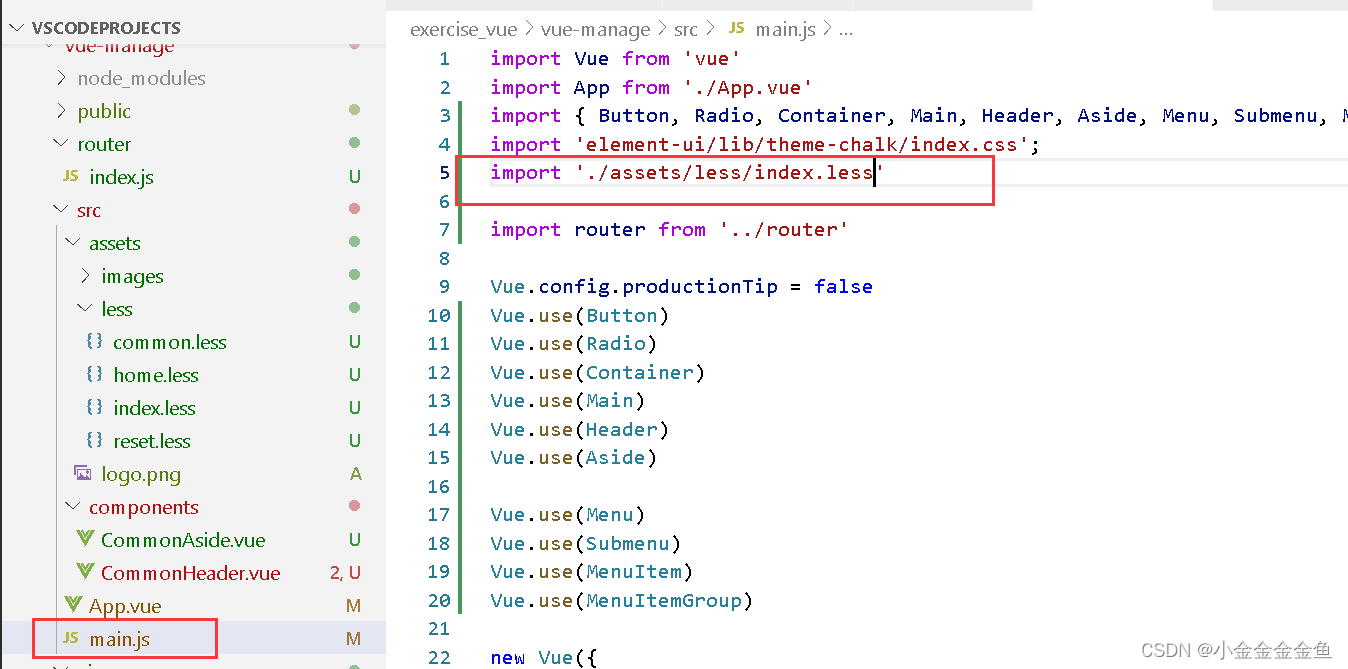Expand the images folder chevron
The width and height of the screenshot is (1348, 669).
86,276
